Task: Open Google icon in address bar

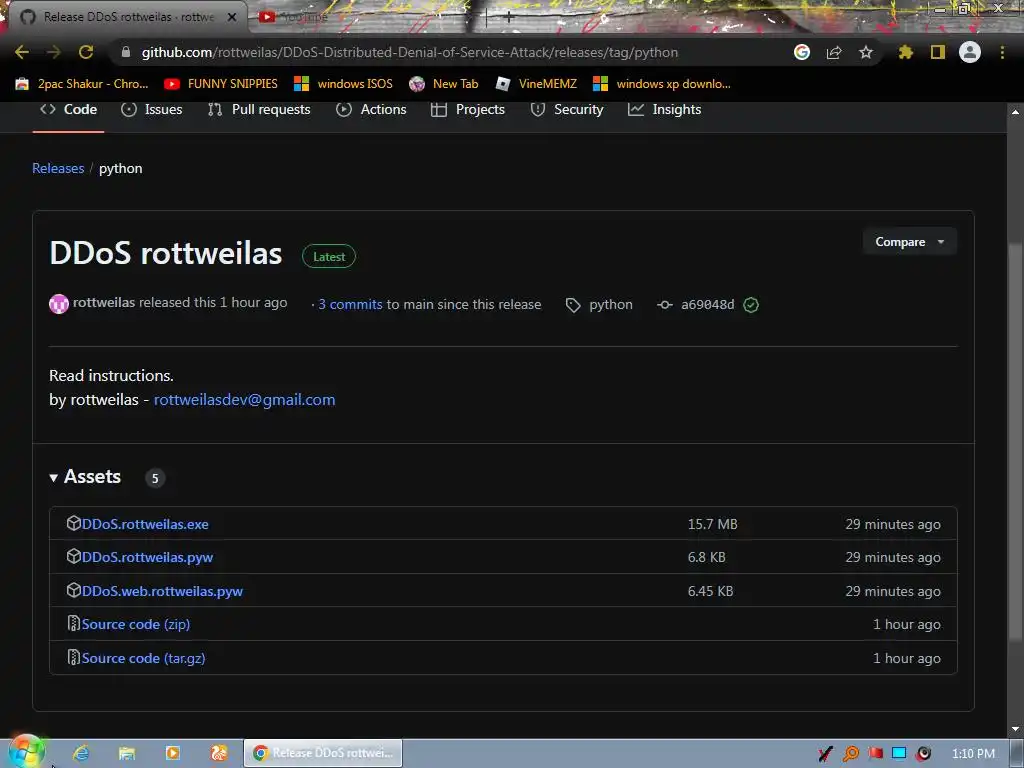Action: 802,52
